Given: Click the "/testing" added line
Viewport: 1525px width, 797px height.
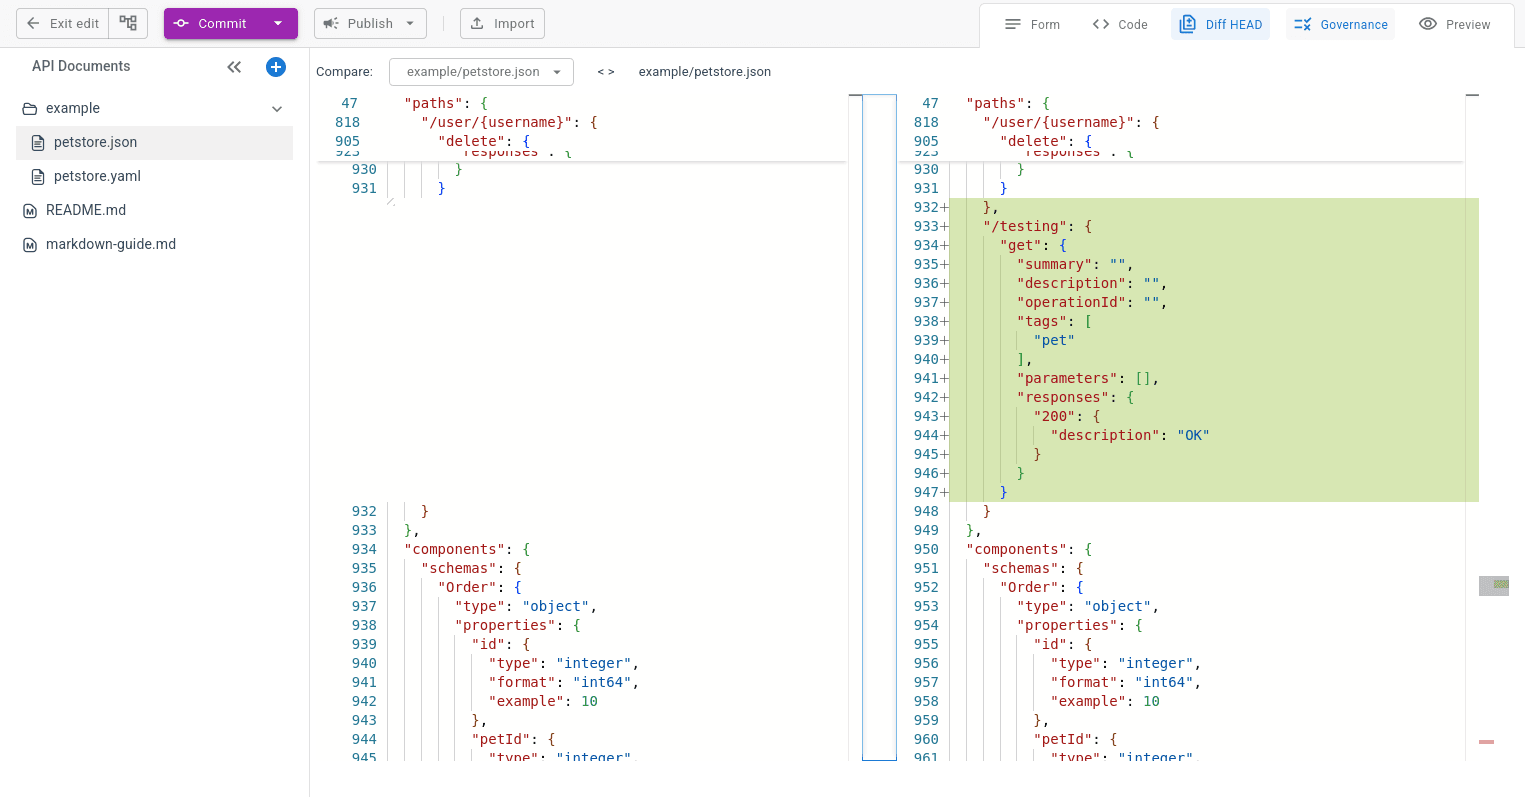Looking at the screenshot, I should (1213, 226).
